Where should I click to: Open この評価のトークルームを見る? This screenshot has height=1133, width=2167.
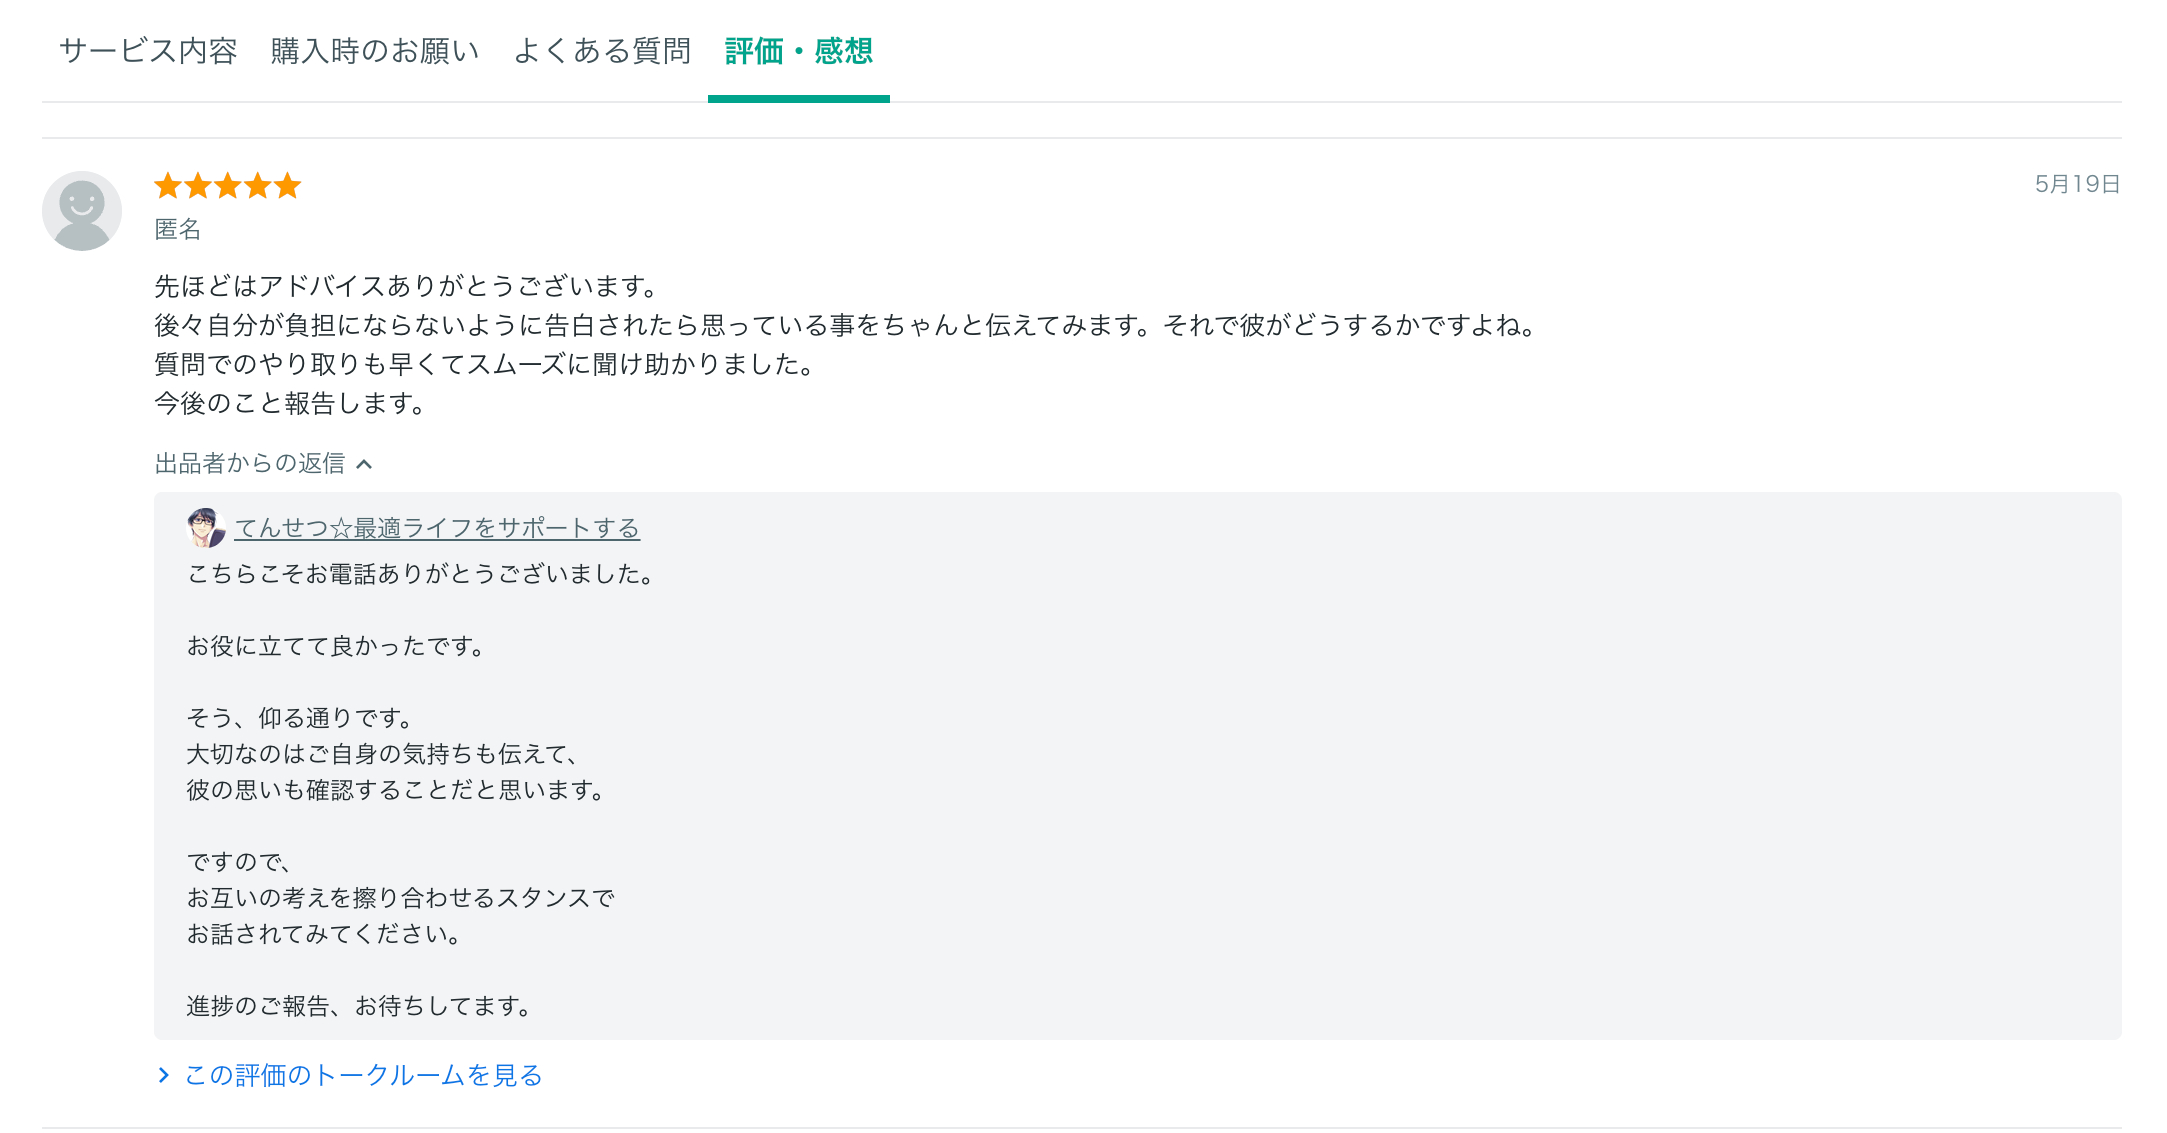[x=362, y=1075]
